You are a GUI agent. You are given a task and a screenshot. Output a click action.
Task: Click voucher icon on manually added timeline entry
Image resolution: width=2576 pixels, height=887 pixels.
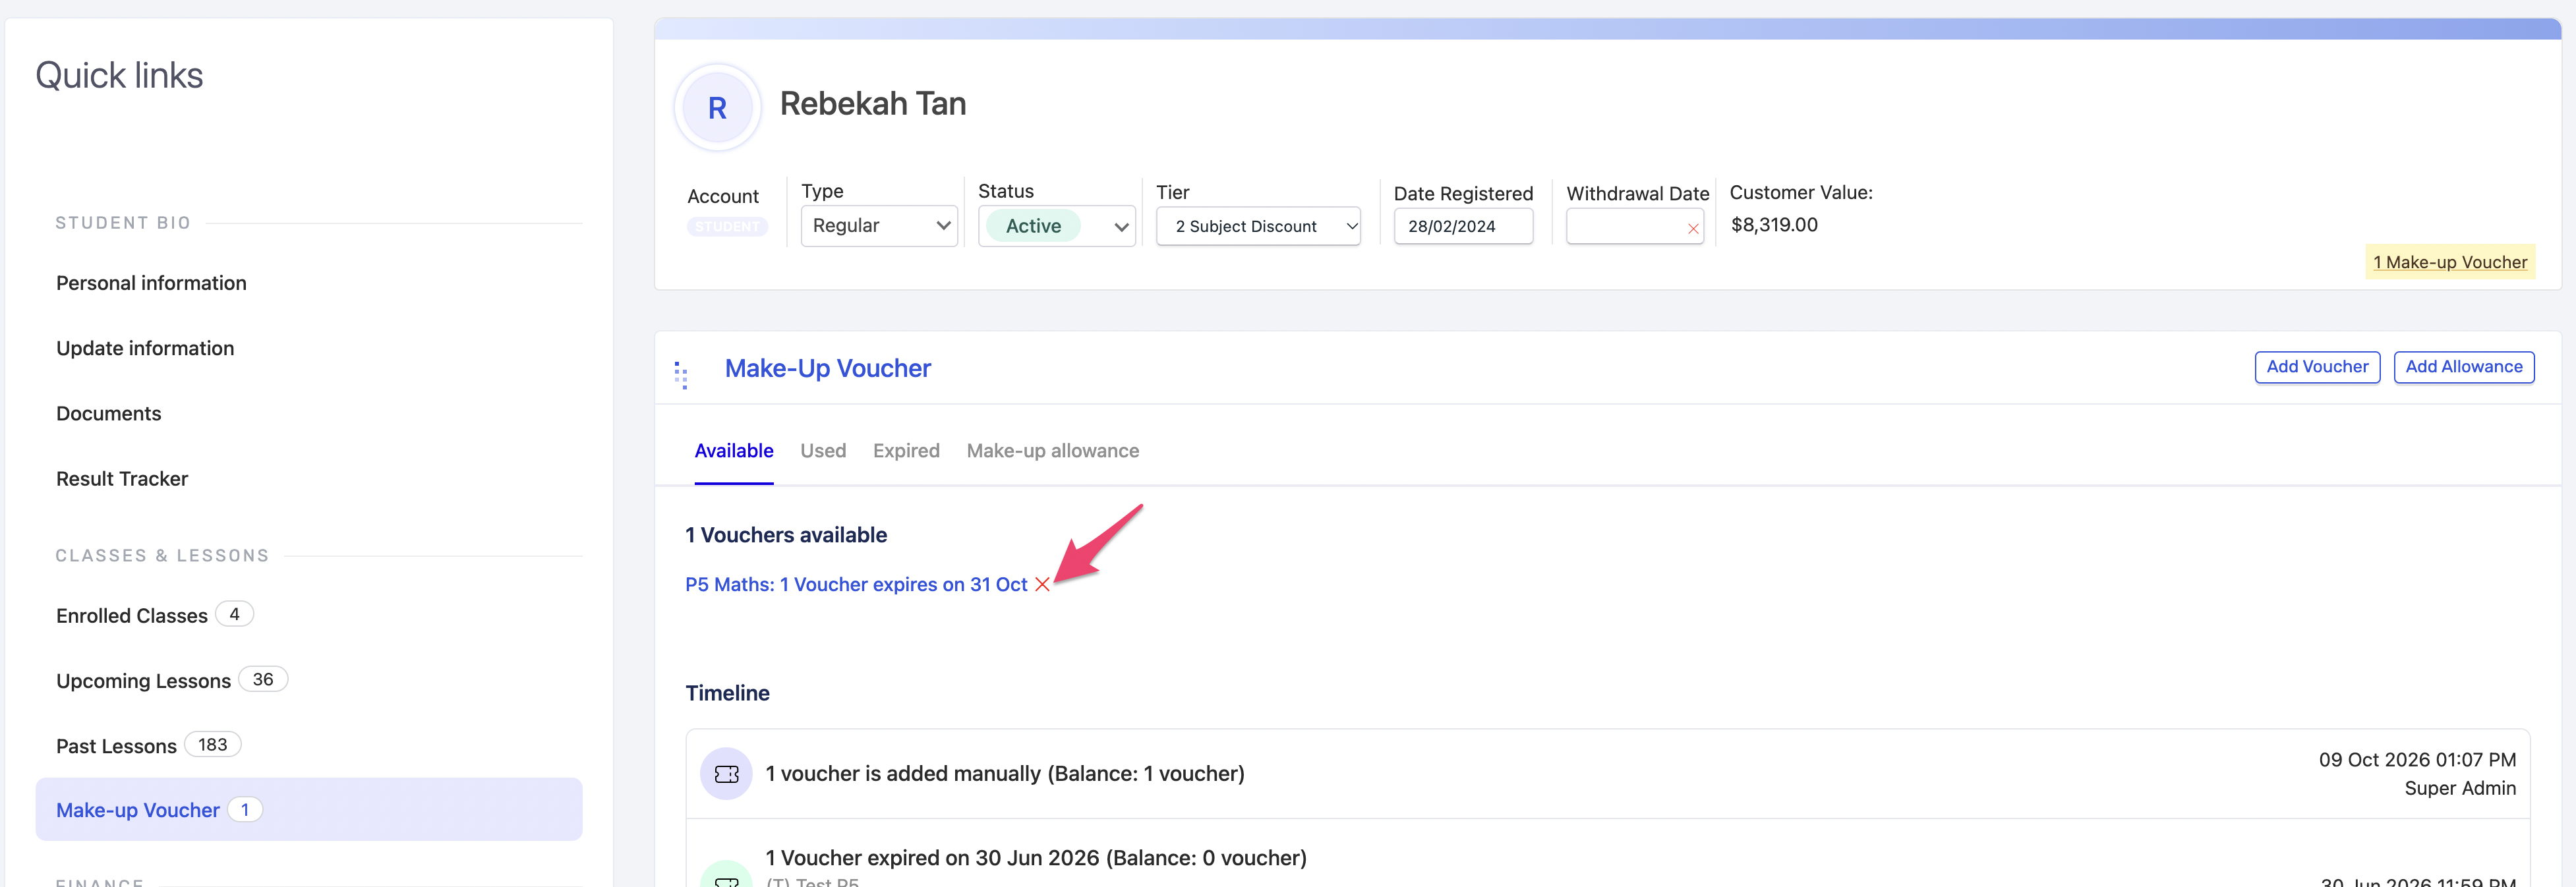pos(727,774)
